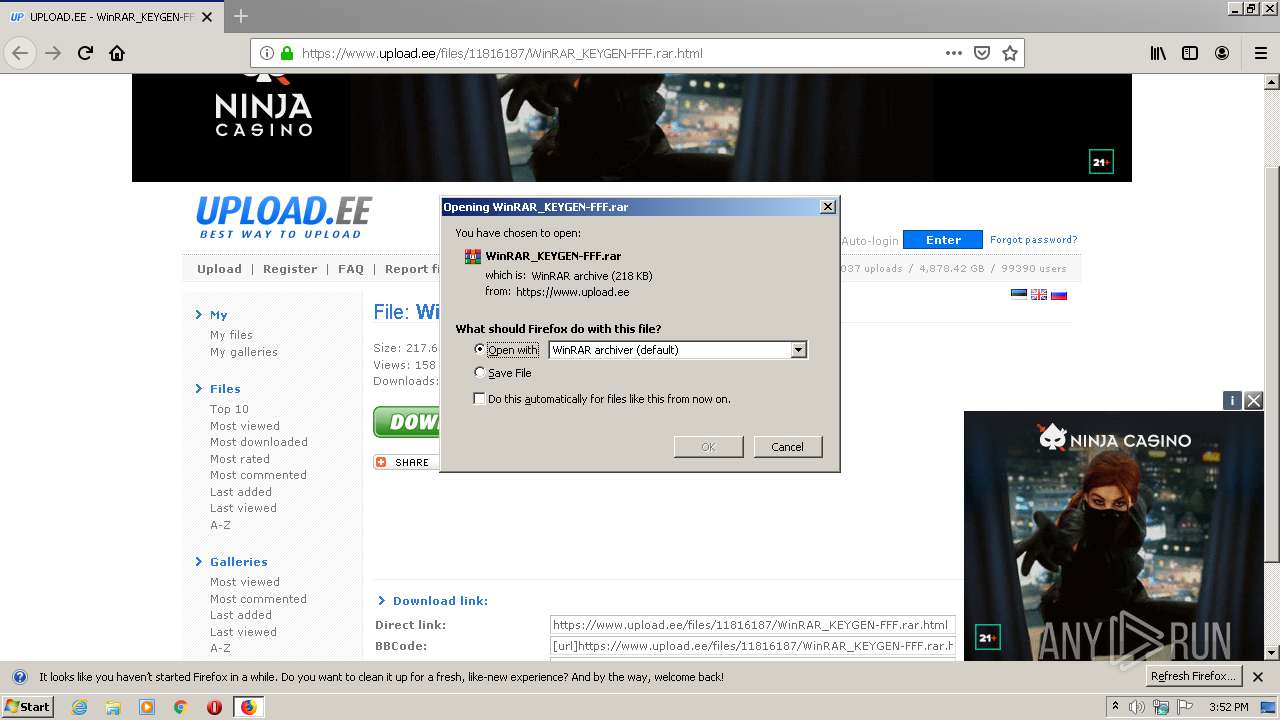
Task: Click the Windows Start button
Action: [x=28, y=707]
